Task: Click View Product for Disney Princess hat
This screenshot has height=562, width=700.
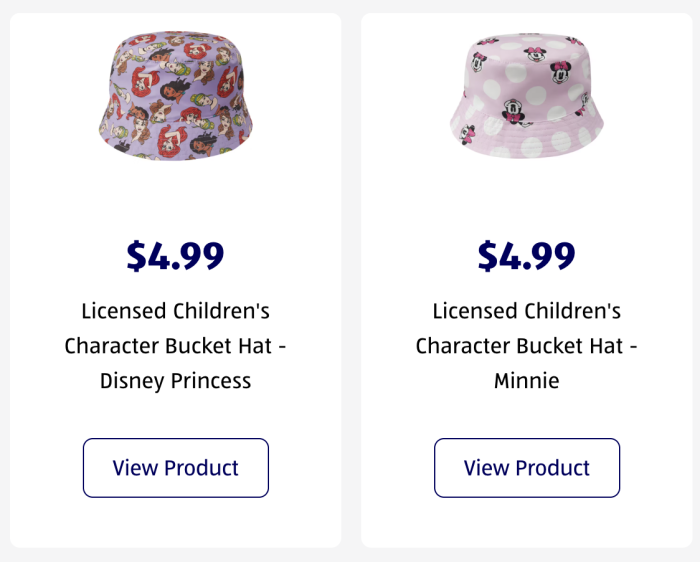Action: (176, 468)
